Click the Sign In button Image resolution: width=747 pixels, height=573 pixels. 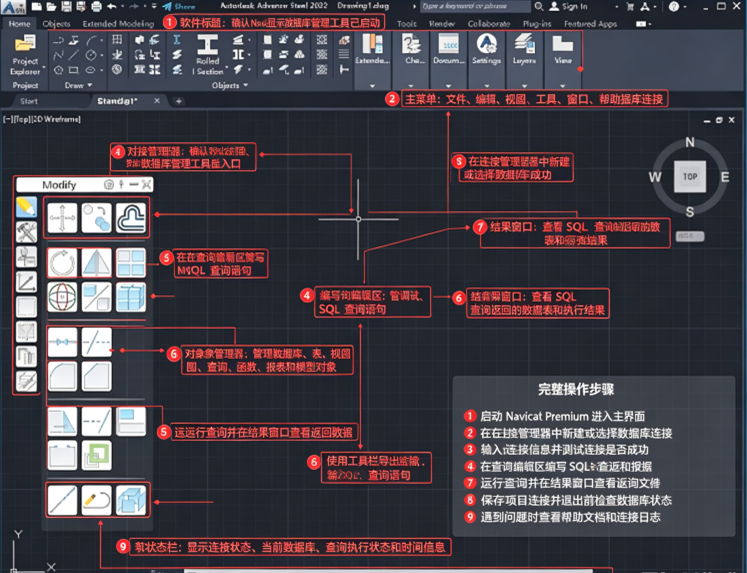(x=568, y=6)
